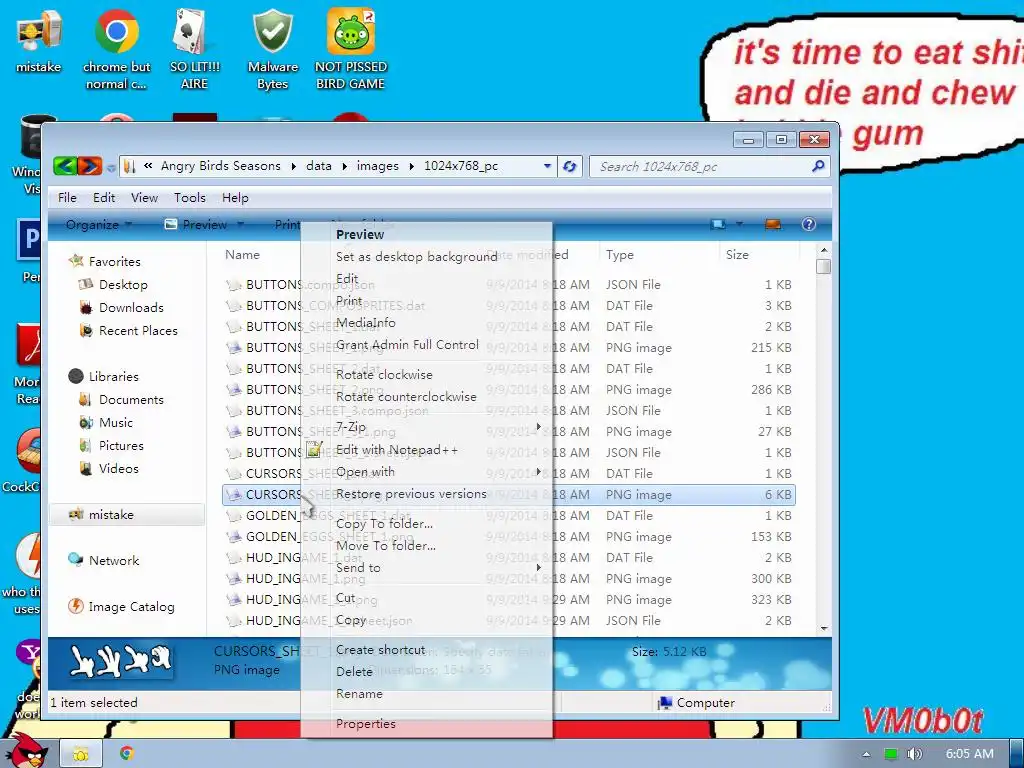Image resolution: width=1024 pixels, height=768 pixels.
Task: Open the File menu
Action: coord(67,198)
